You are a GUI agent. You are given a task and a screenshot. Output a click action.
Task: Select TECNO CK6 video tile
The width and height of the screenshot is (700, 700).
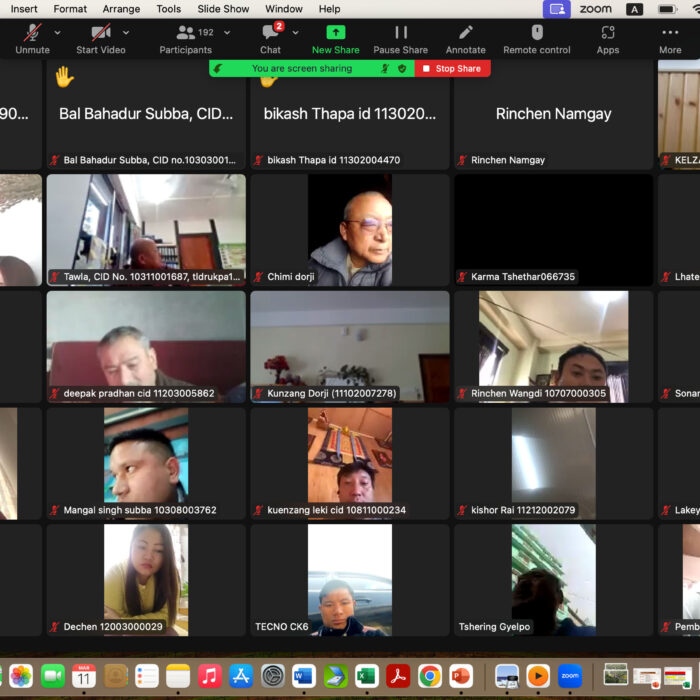[x=350, y=580]
